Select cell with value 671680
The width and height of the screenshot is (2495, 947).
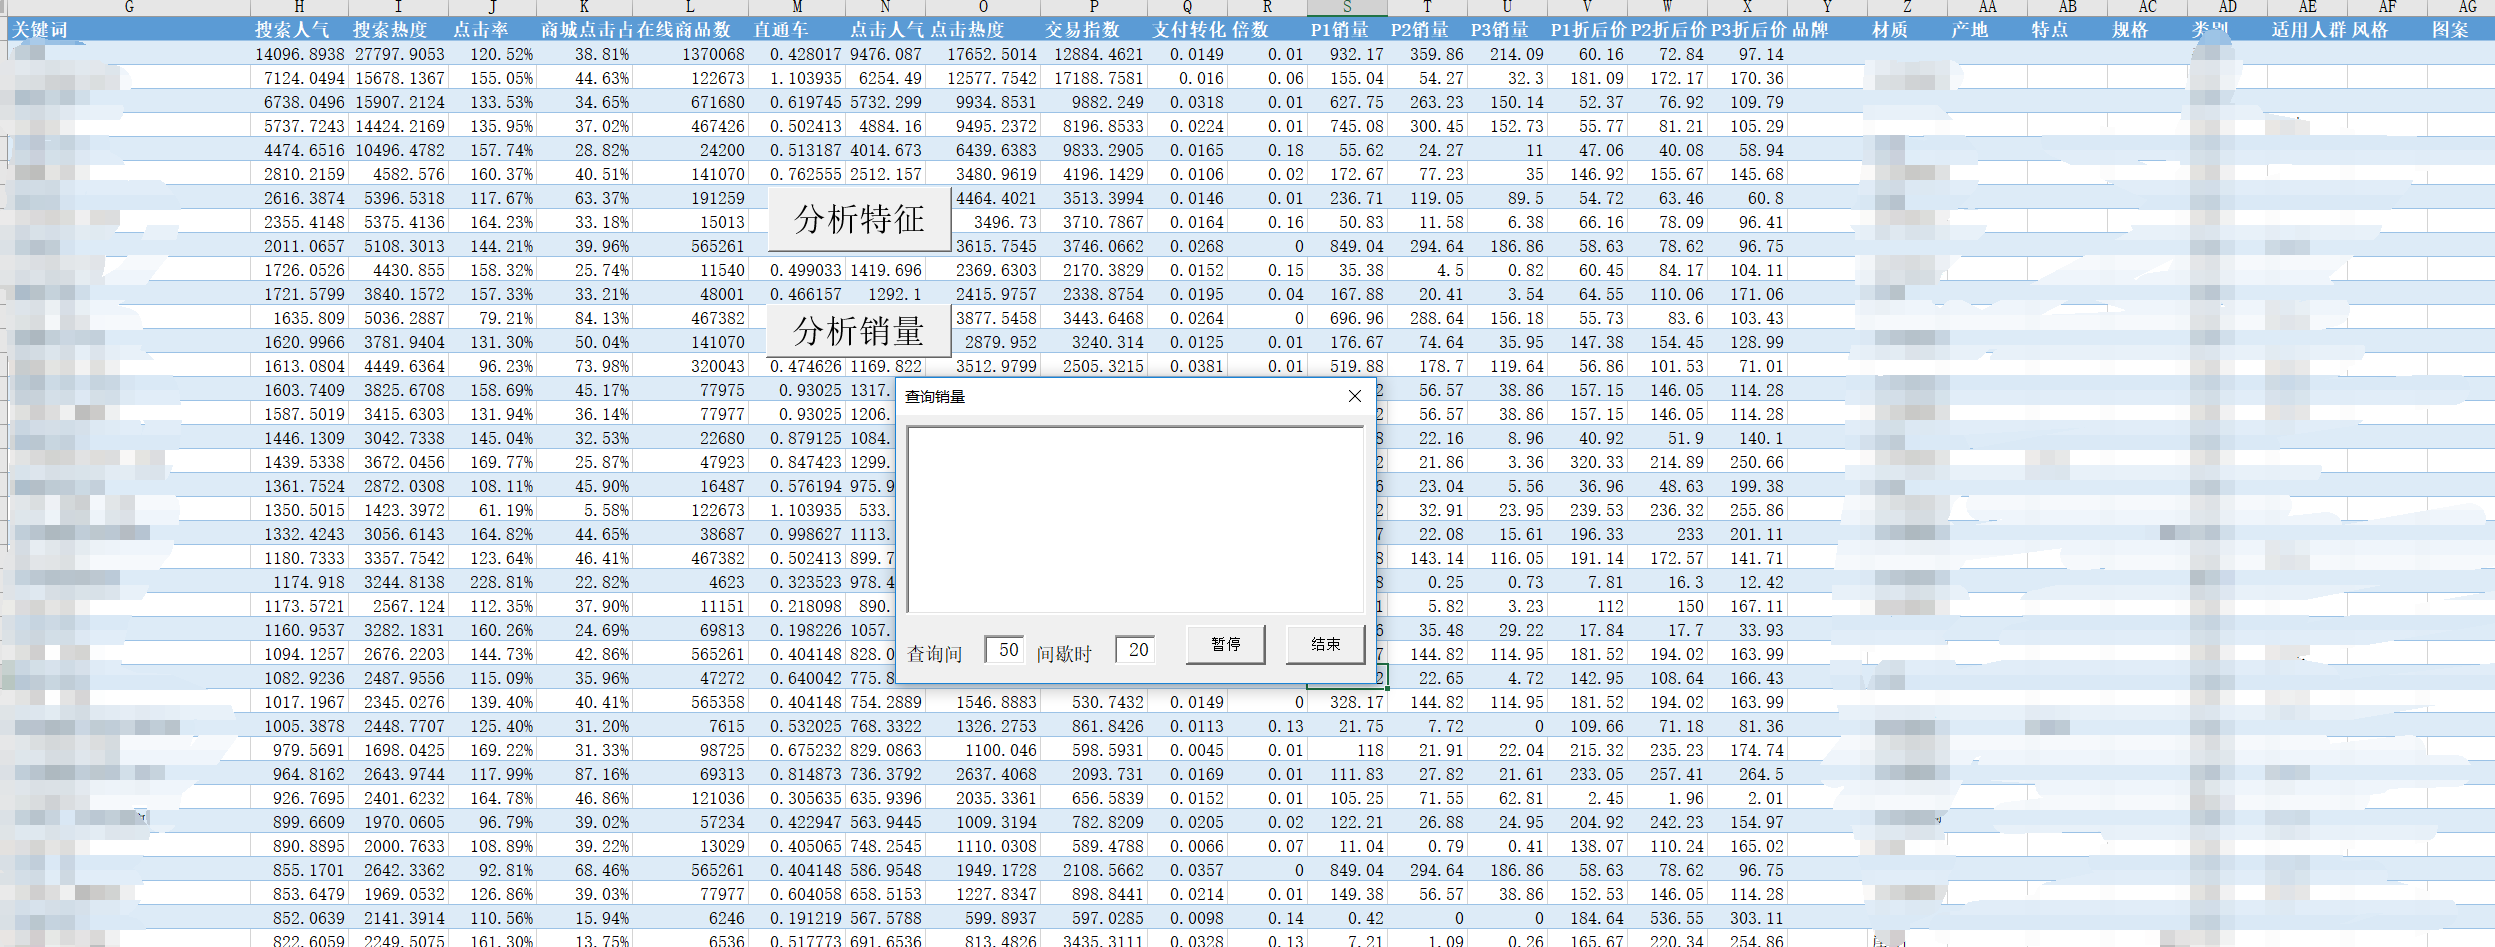click(690, 102)
